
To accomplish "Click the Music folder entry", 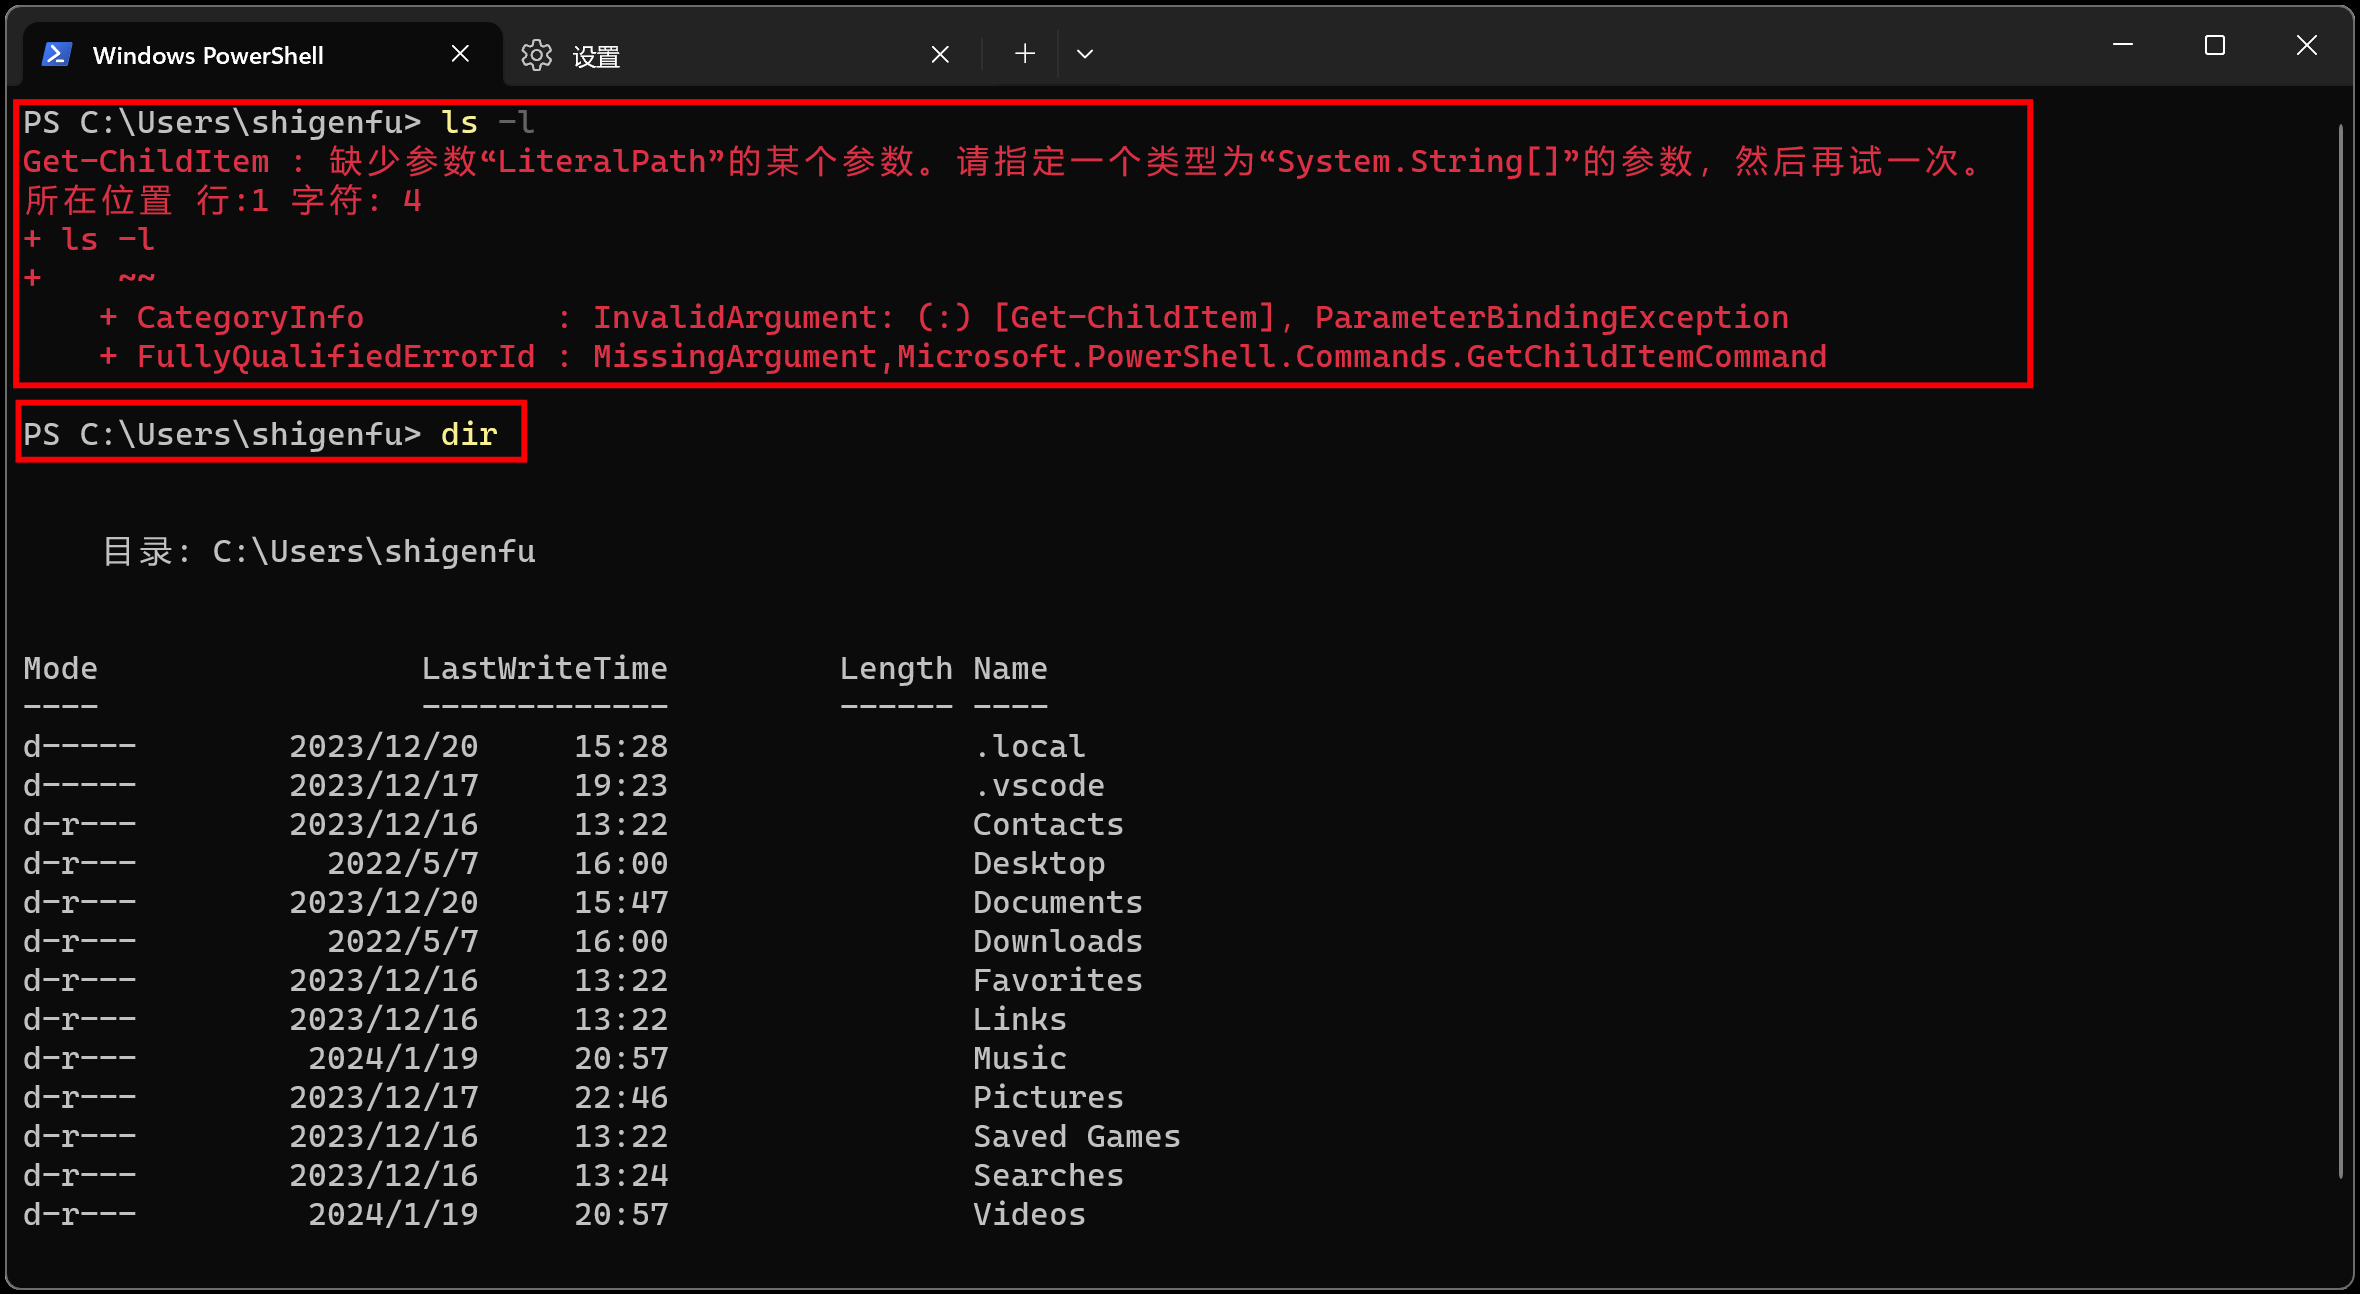I will coord(1019,1057).
